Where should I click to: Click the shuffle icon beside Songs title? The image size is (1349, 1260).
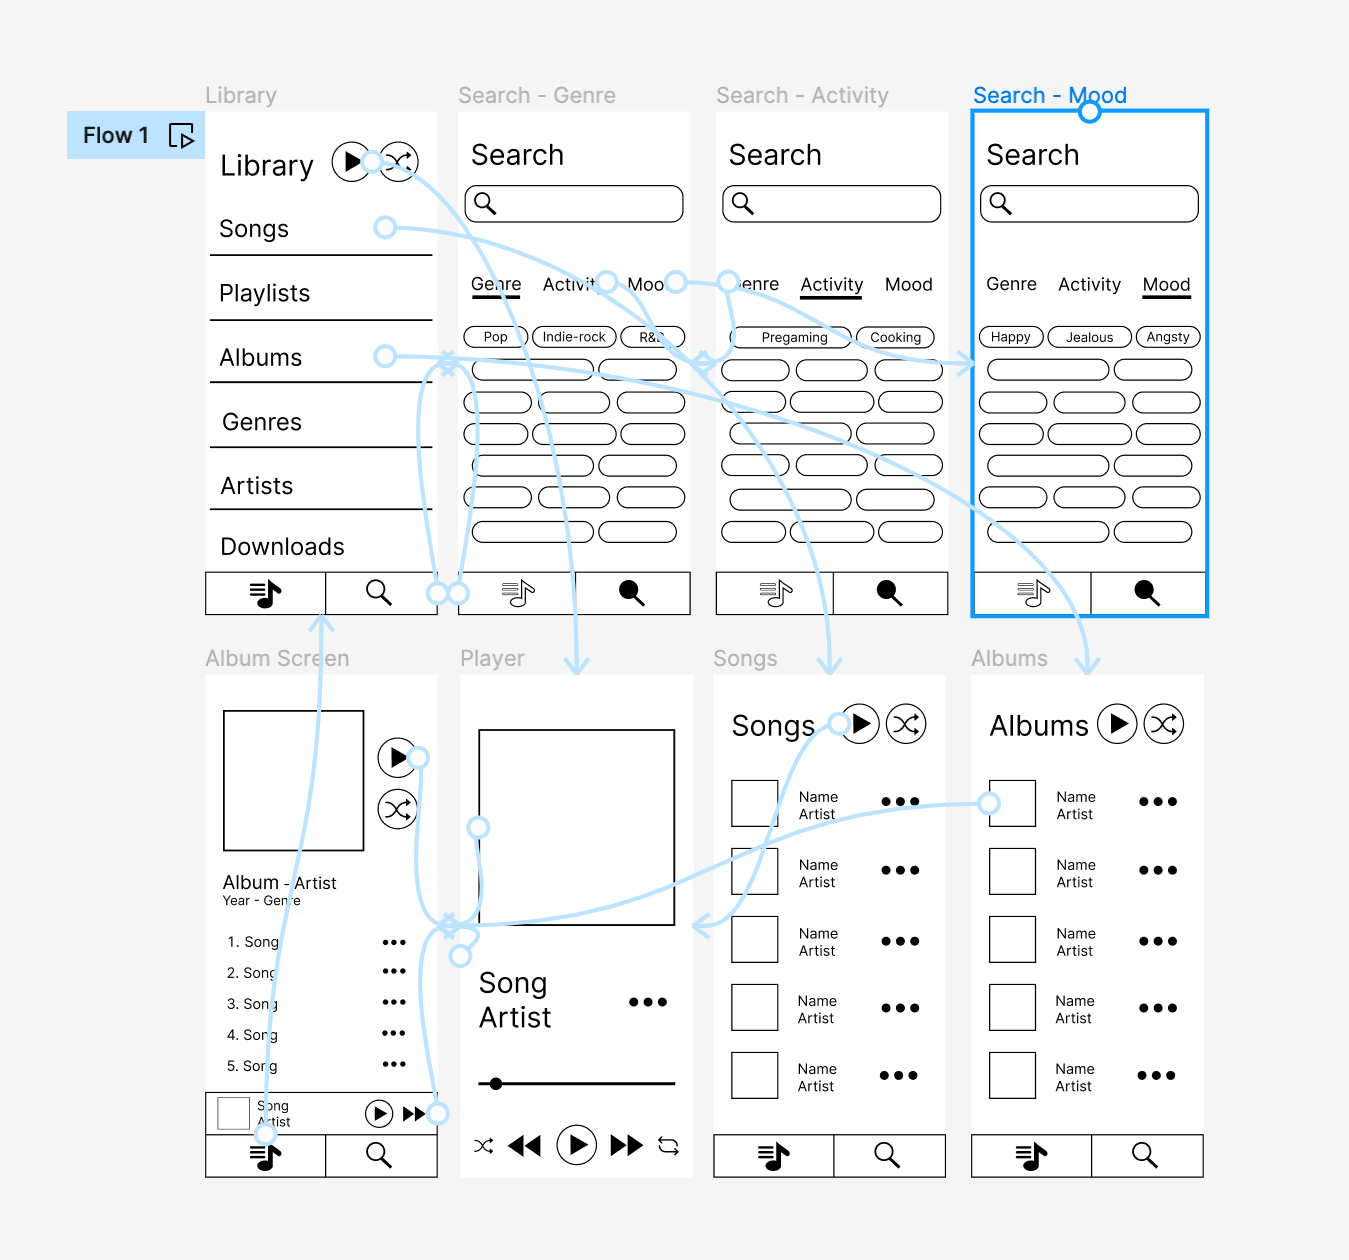click(x=906, y=724)
